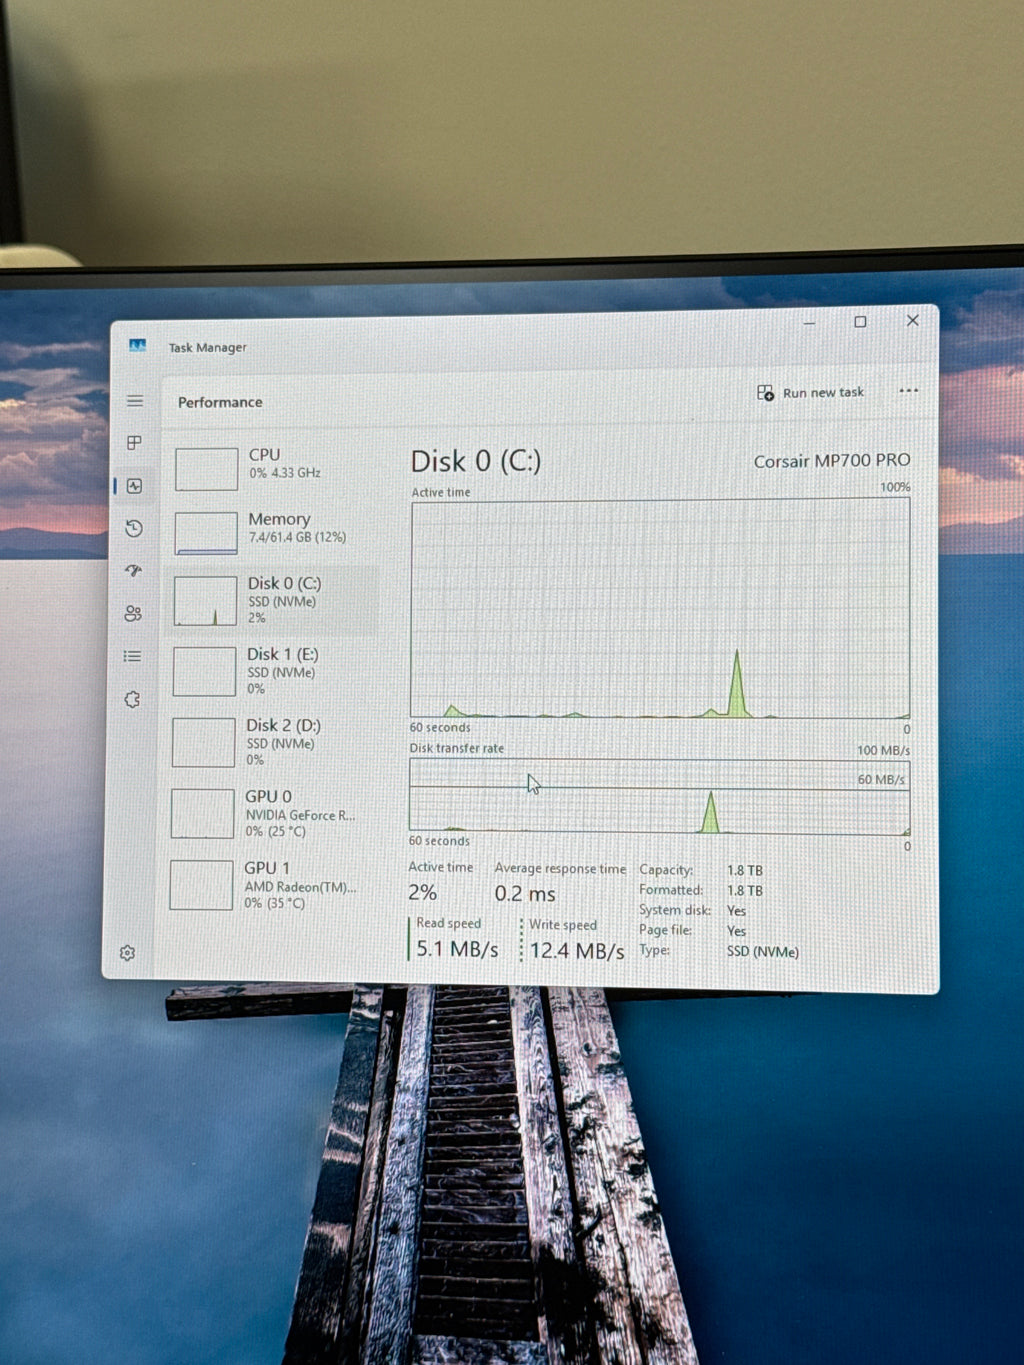Image resolution: width=1024 pixels, height=1365 pixels.
Task: Open the Users page icon
Action: [x=133, y=614]
